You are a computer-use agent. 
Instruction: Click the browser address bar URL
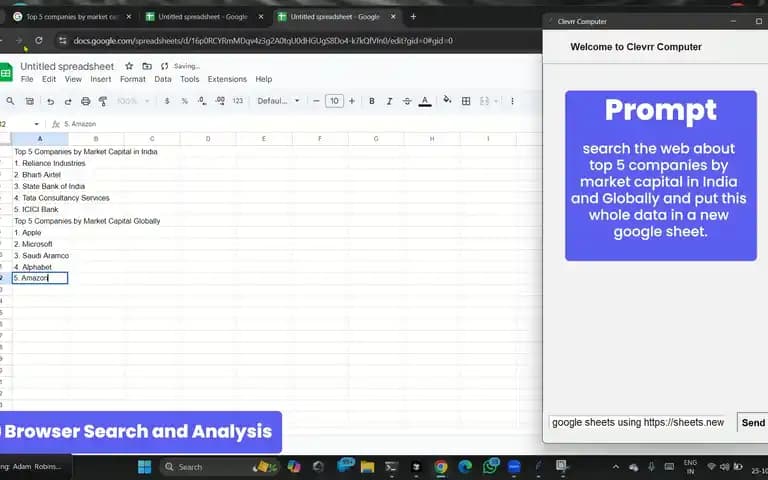263,41
